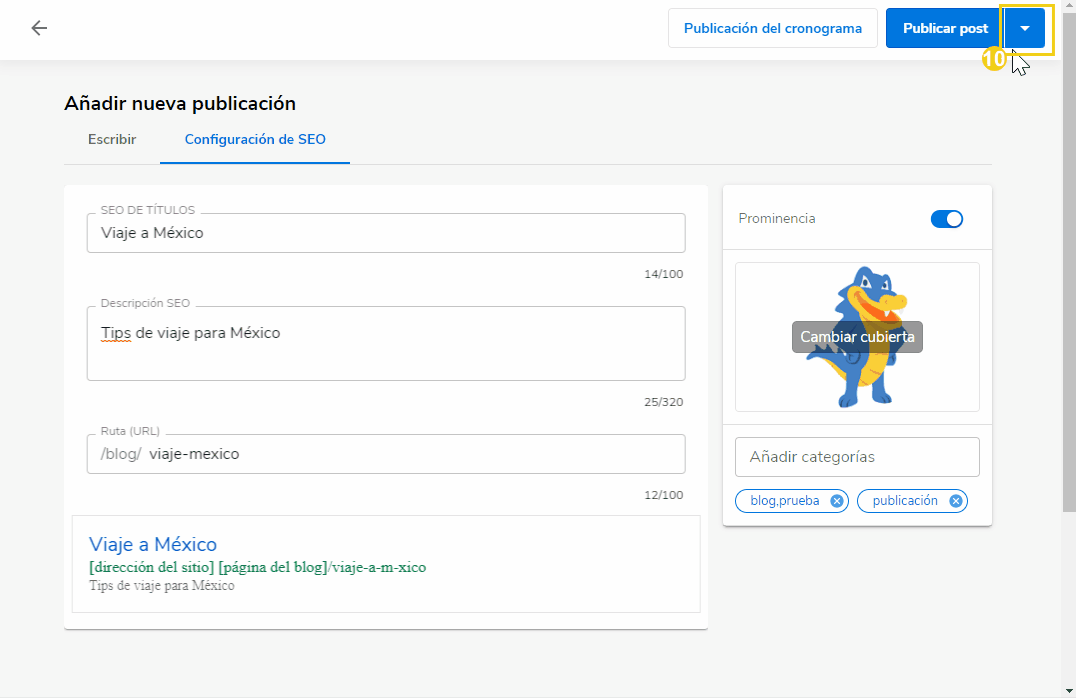This screenshot has height=698, width=1076.
Task: Click the blog,prueba tag label
Action: 784,501
